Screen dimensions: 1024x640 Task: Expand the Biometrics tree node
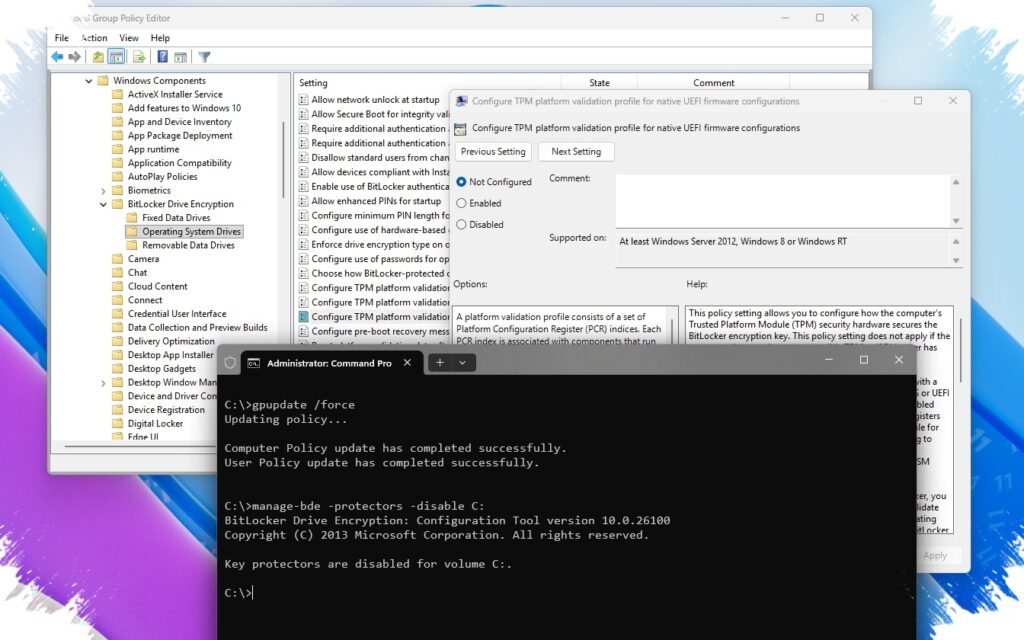coord(103,191)
